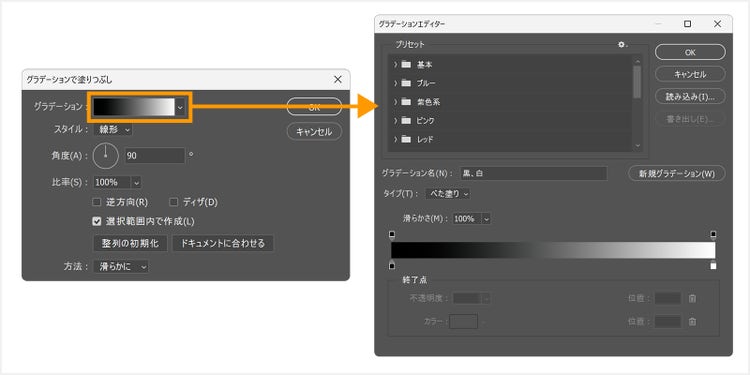Expand the ピンク preset folder
The image size is (750, 375).
click(x=396, y=121)
